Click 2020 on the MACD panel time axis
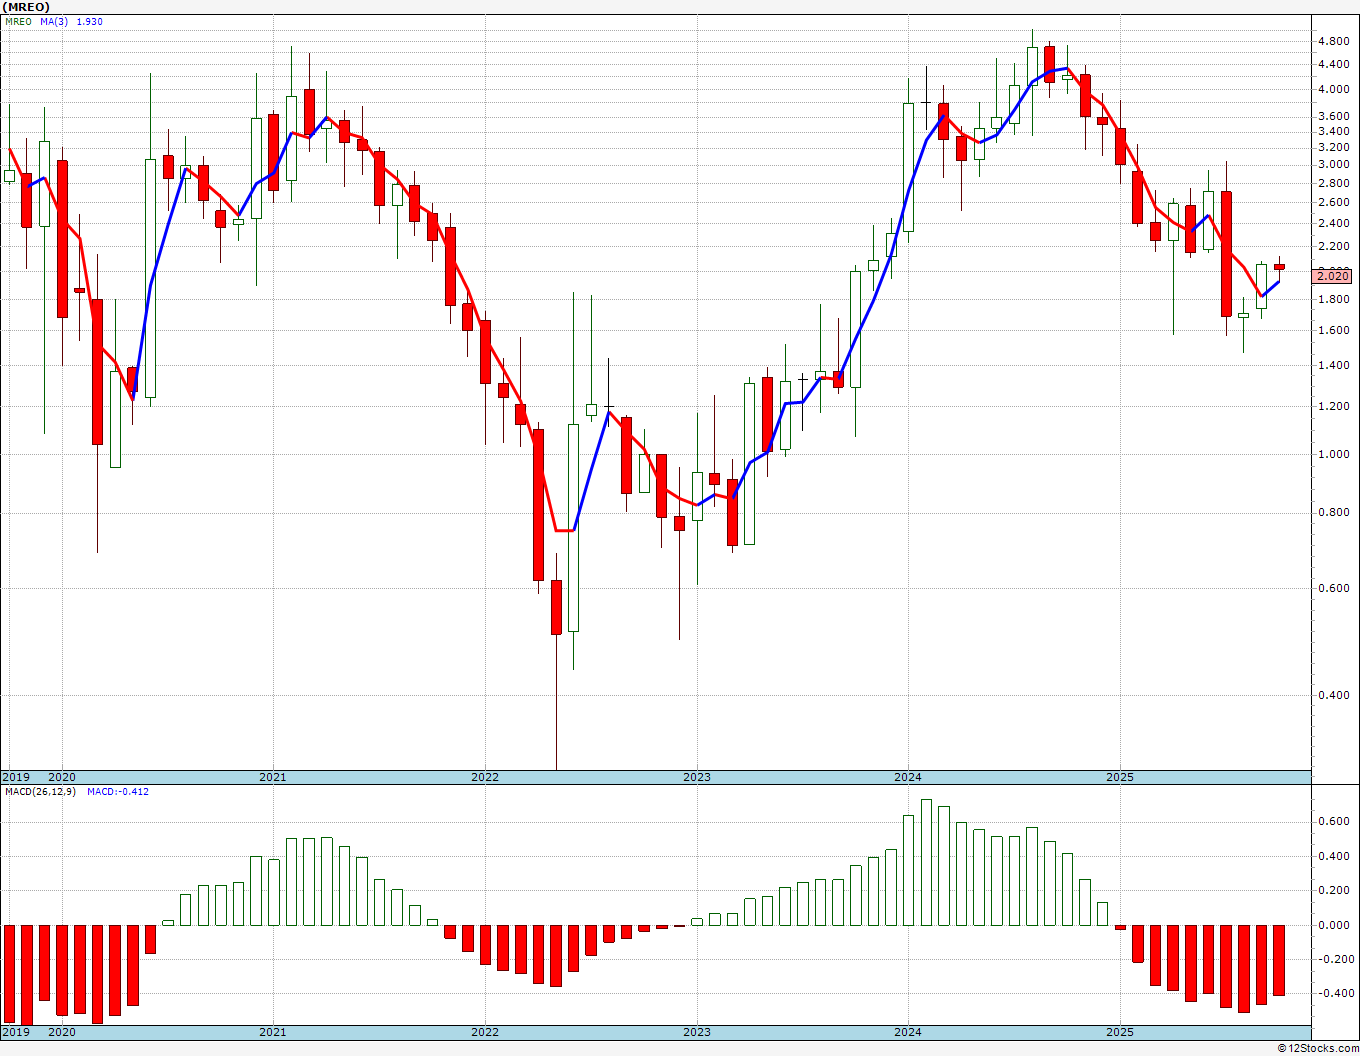1360x1056 pixels. coord(62,1033)
